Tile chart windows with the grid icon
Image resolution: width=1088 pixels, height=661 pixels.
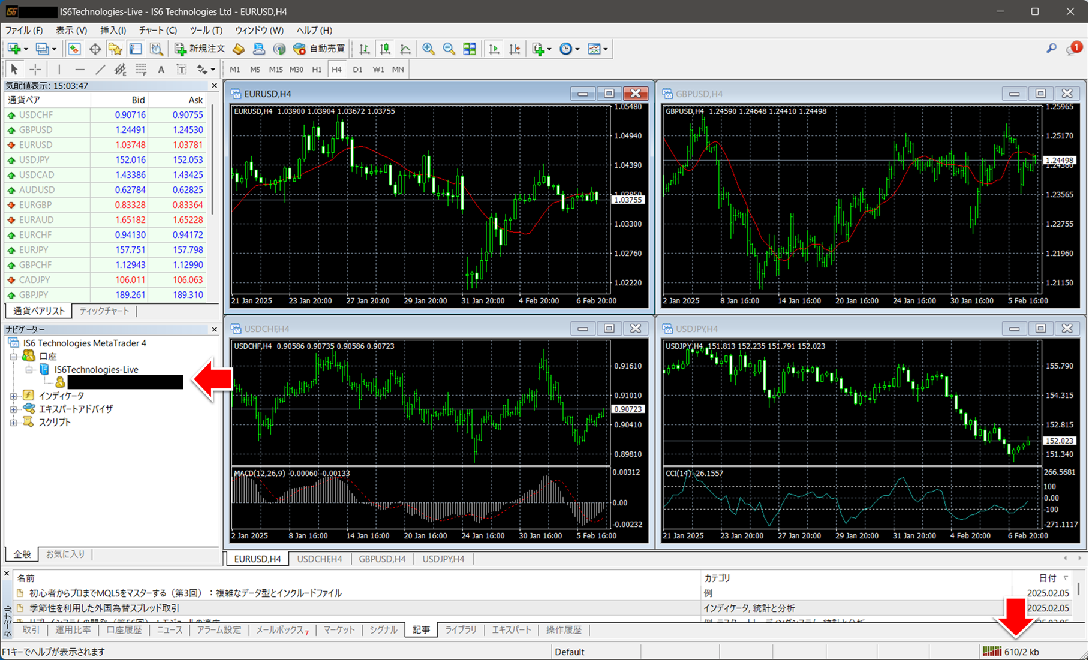(470, 49)
